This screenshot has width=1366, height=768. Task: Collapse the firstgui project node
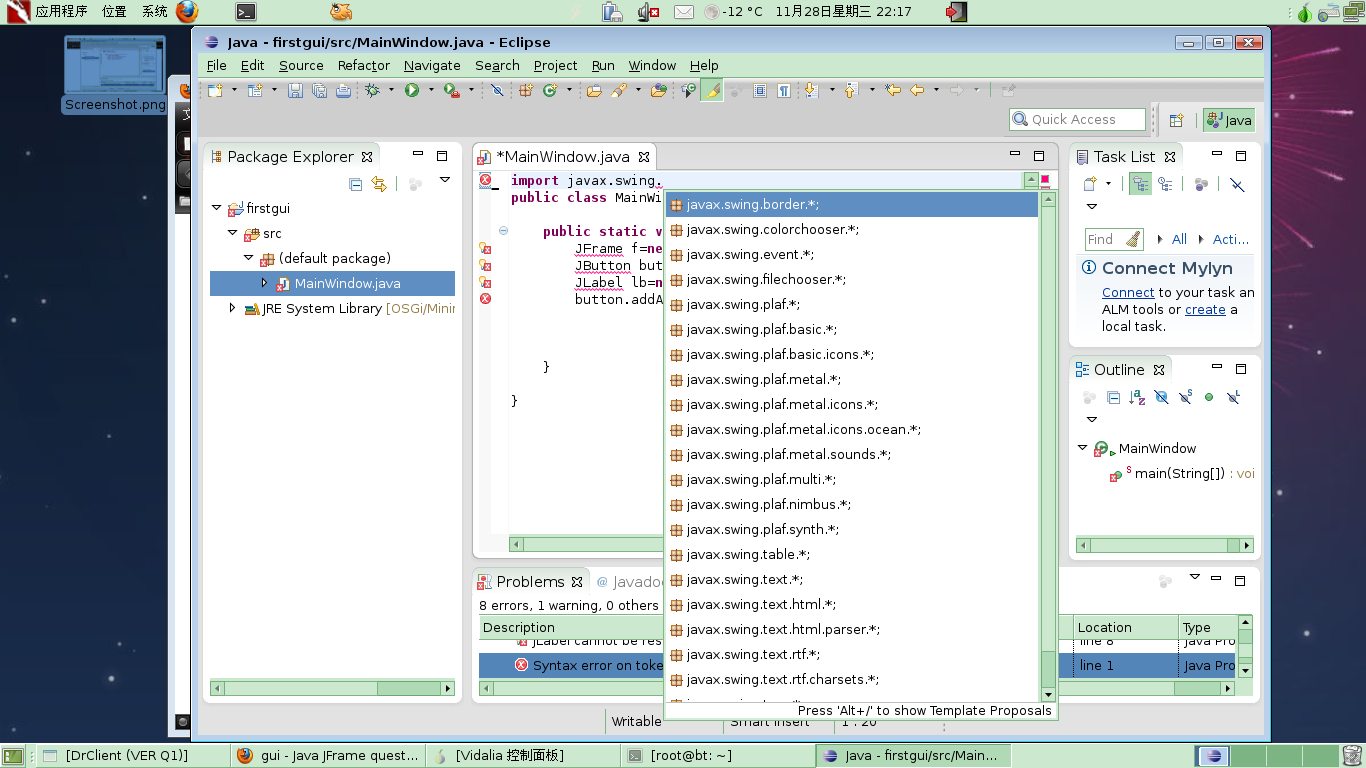[x=216, y=208]
